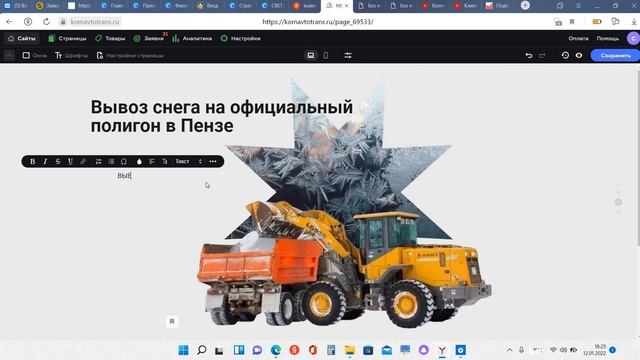Insert a numbered list
The height and width of the screenshot is (360, 640).
pos(98,162)
